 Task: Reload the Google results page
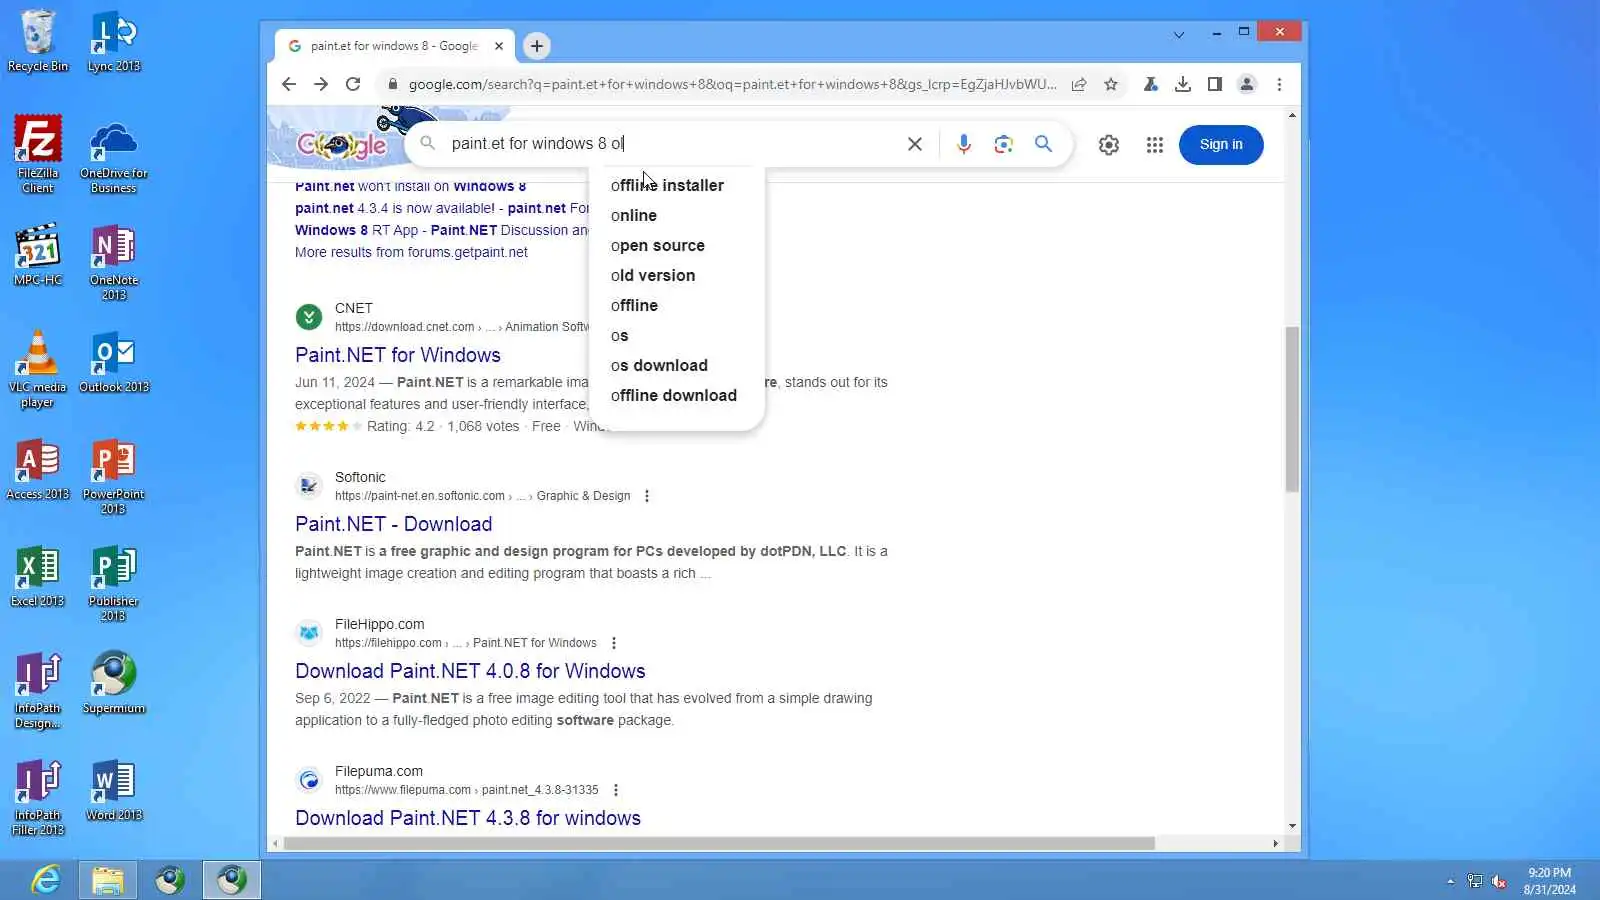[x=353, y=85]
